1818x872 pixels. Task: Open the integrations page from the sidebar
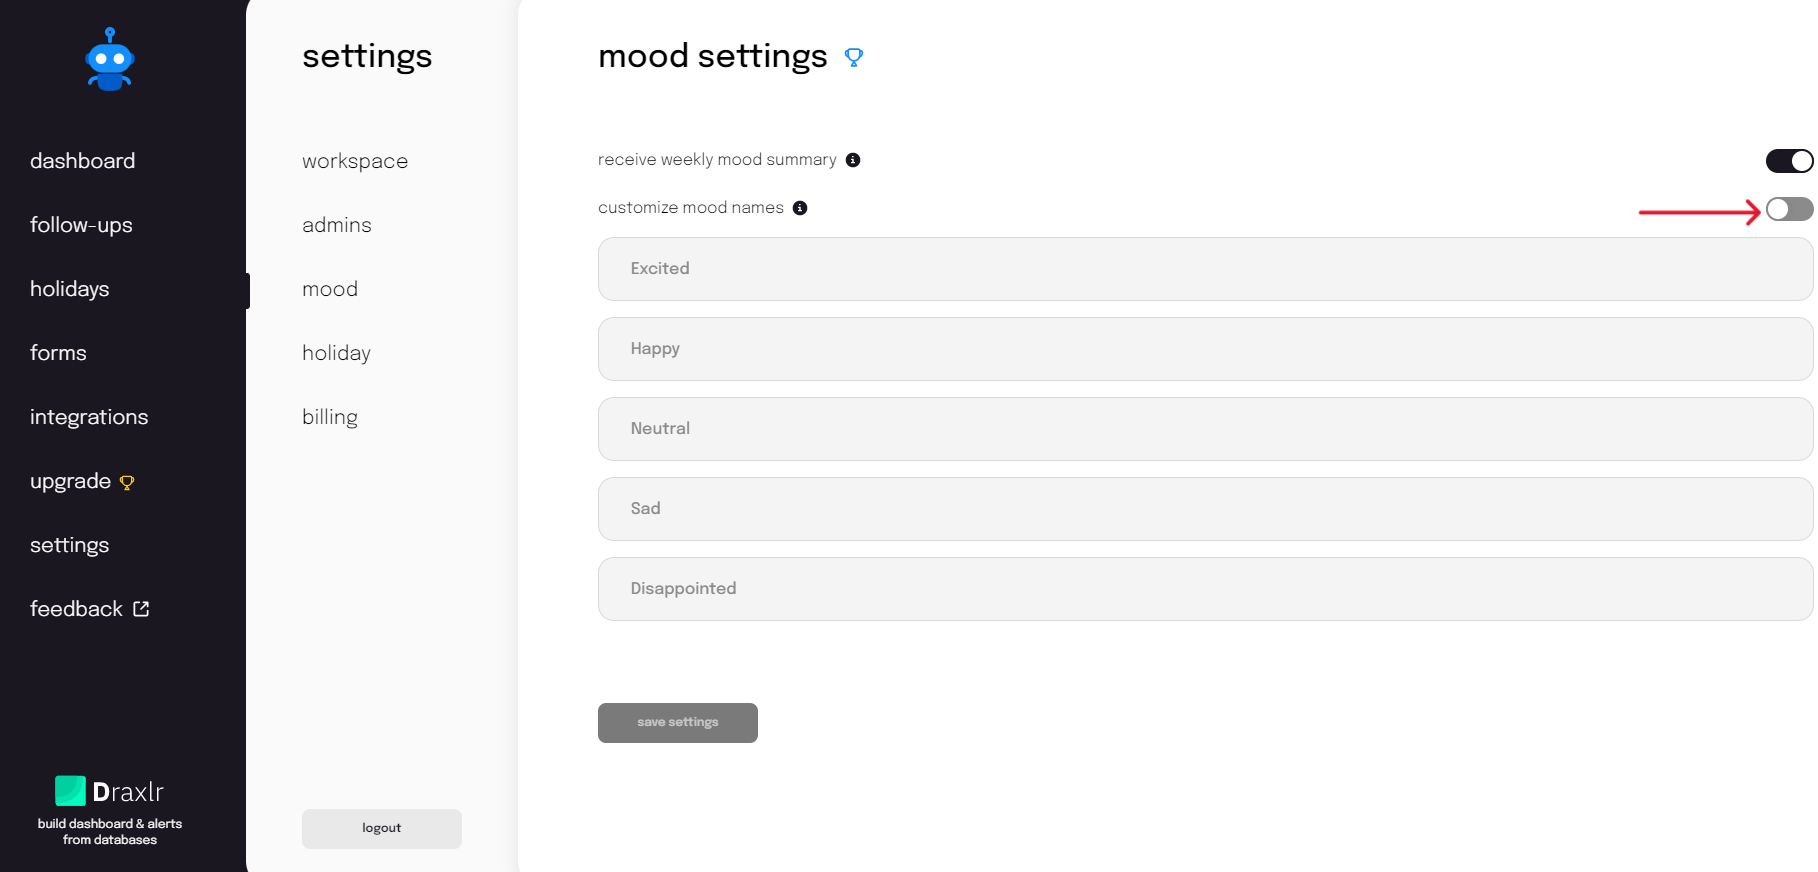89,417
